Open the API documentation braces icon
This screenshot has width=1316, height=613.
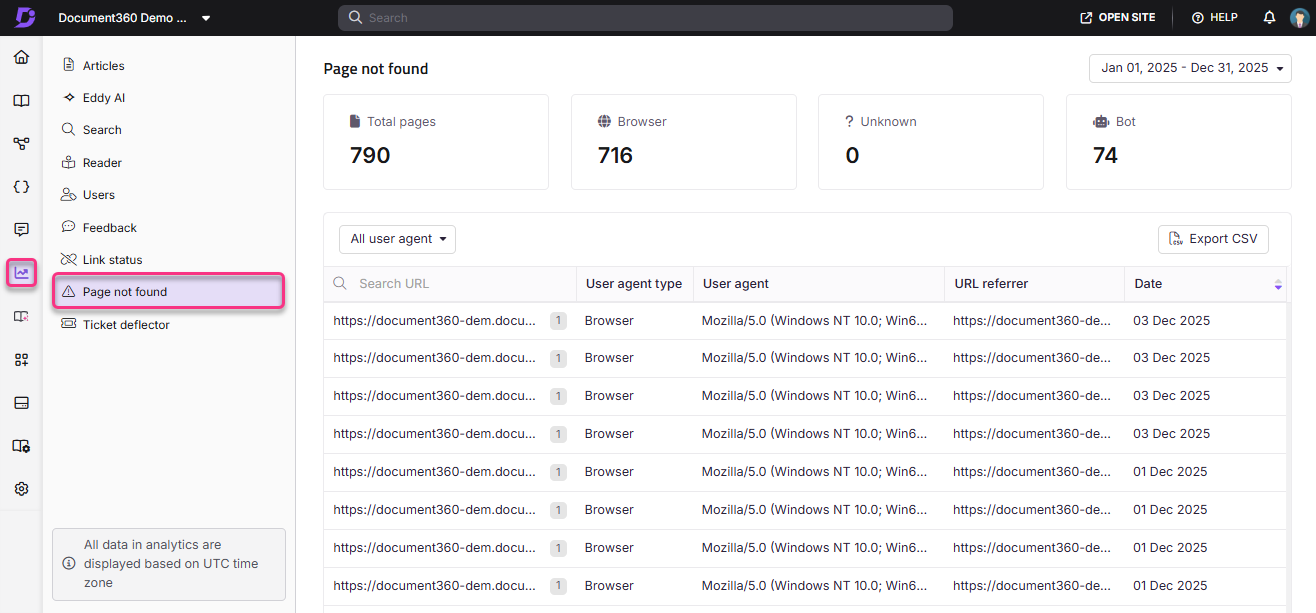(x=21, y=187)
